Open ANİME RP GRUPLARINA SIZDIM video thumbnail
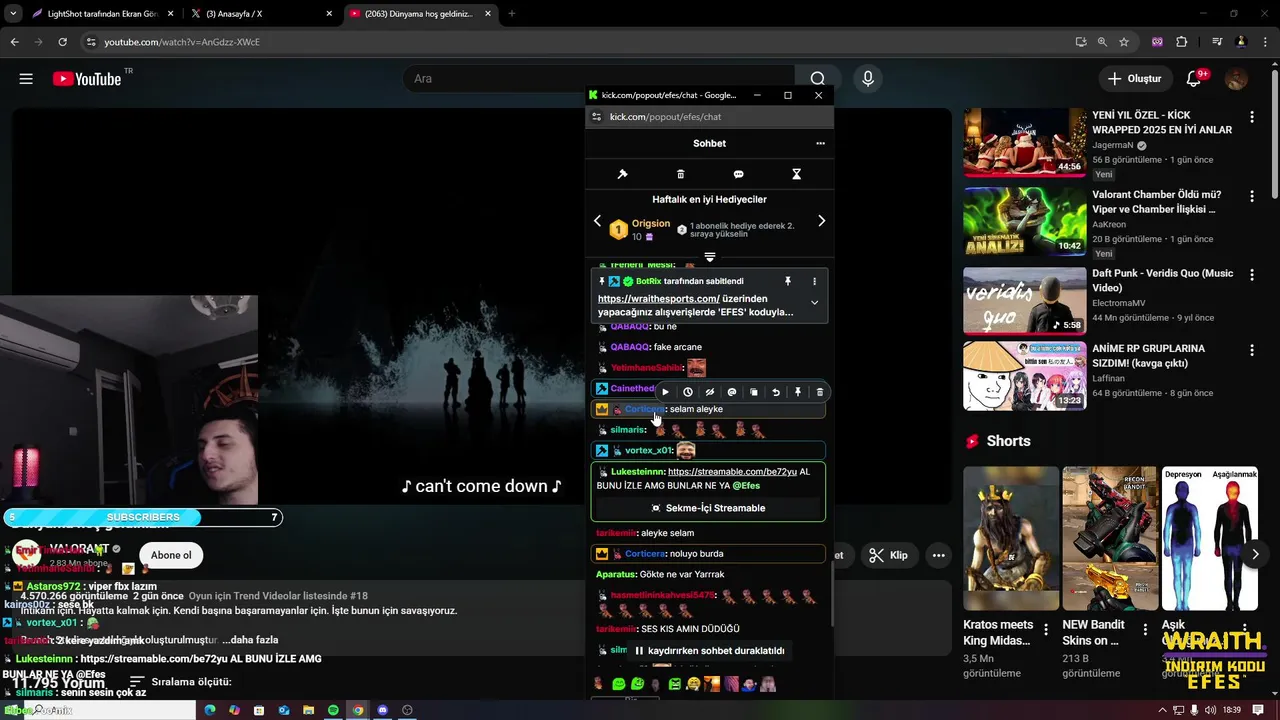This screenshot has width=1280, height=720. click(x=1025, y=376)
